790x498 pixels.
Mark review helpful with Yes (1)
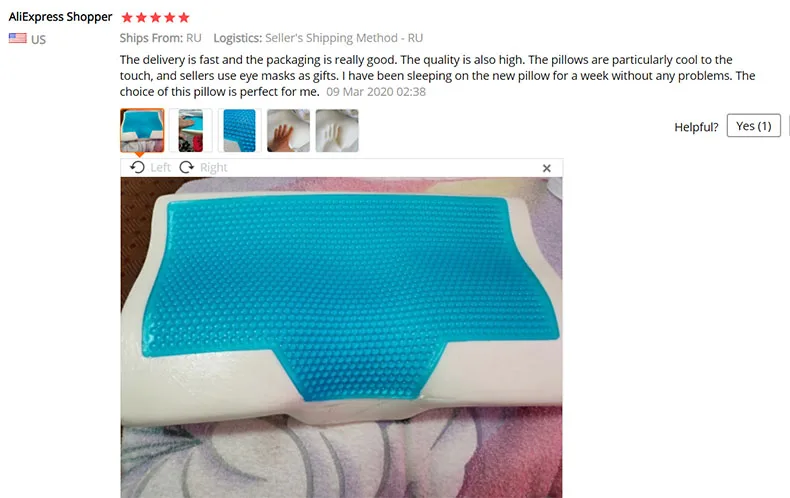[x=754, y=126]
